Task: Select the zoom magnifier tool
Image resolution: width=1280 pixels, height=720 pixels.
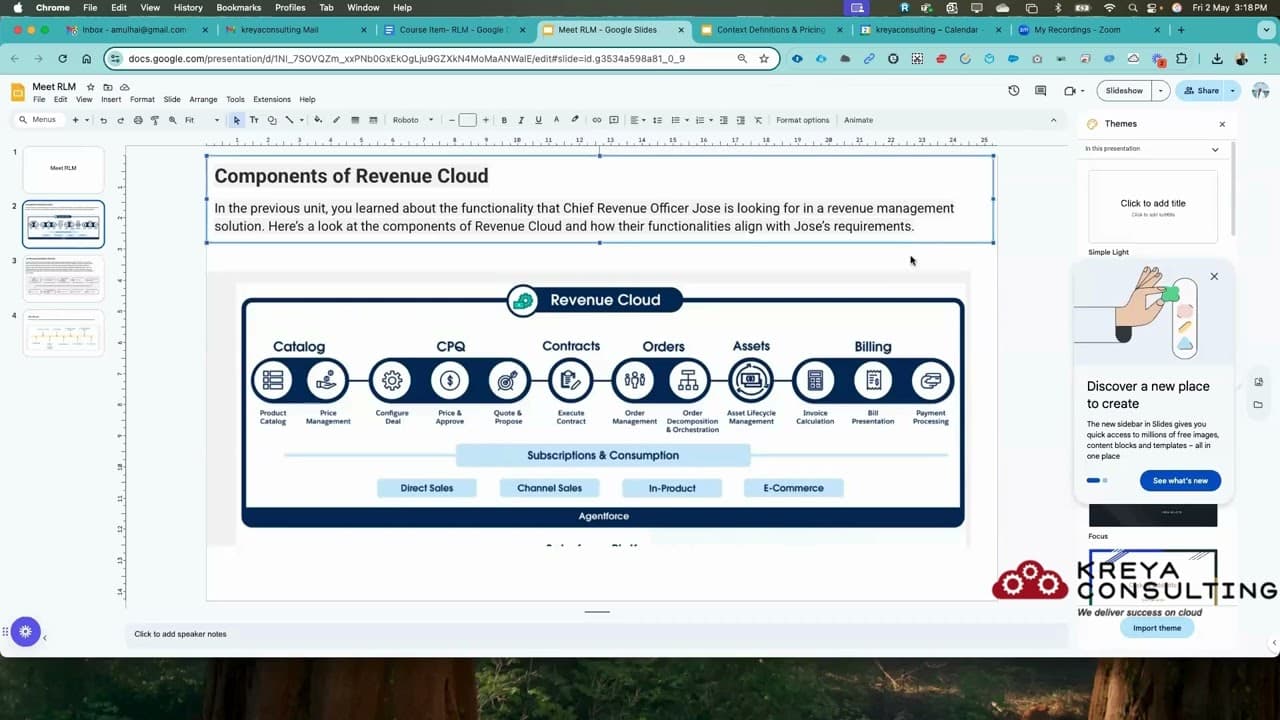Action: (x=172, y=120)
